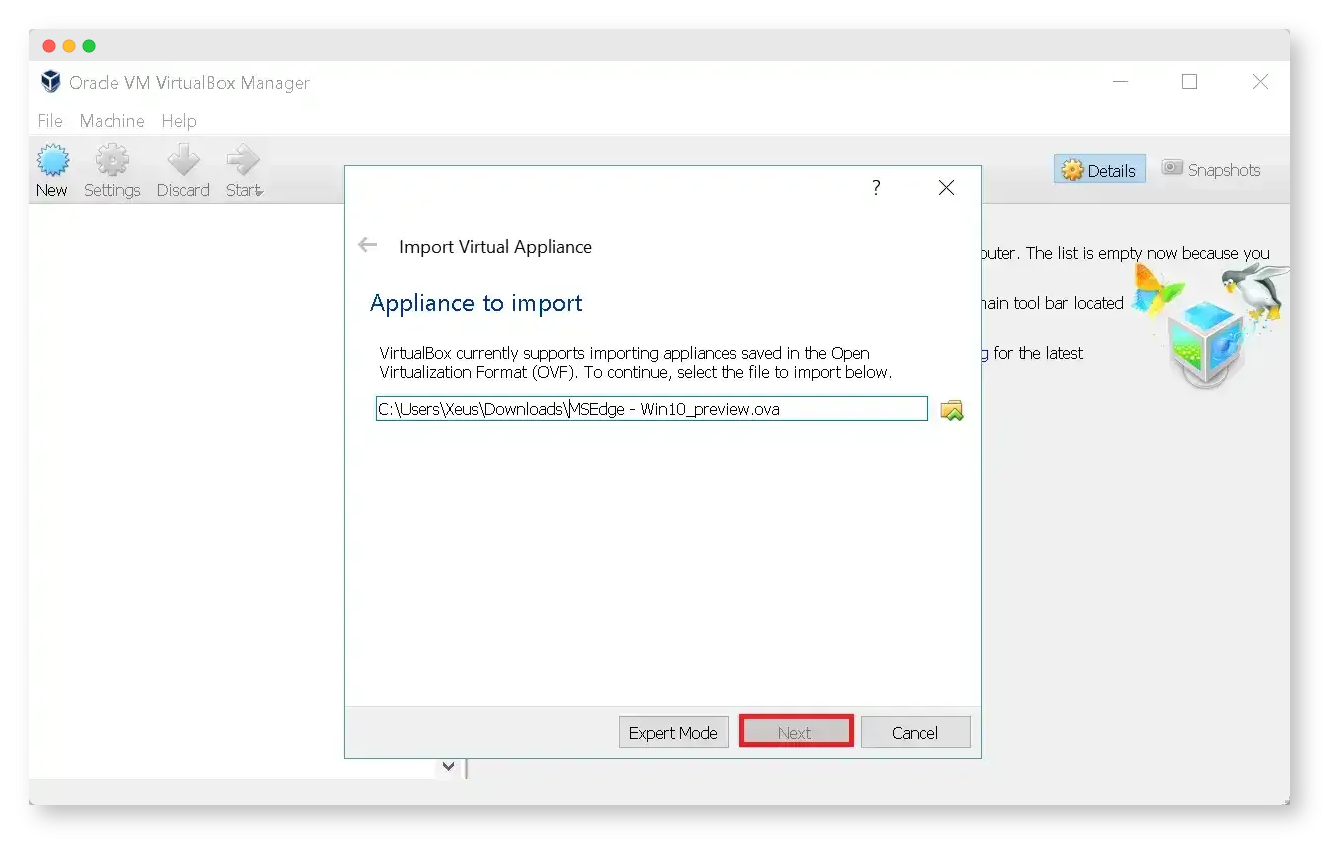Viewport: 1339px width, 854px height.
Task: Click the 'Oracle VM VirtualBox Manager' title text
Action: 189,83
